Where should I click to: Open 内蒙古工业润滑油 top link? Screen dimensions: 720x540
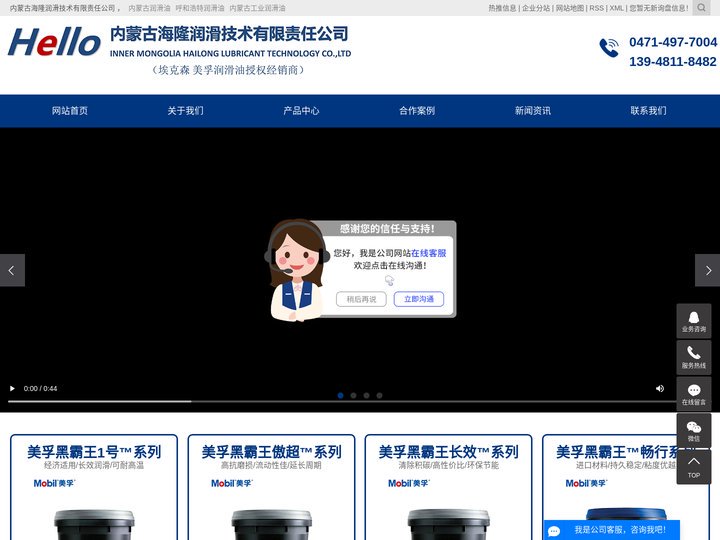pyautogui.click(x=257, y=8)
